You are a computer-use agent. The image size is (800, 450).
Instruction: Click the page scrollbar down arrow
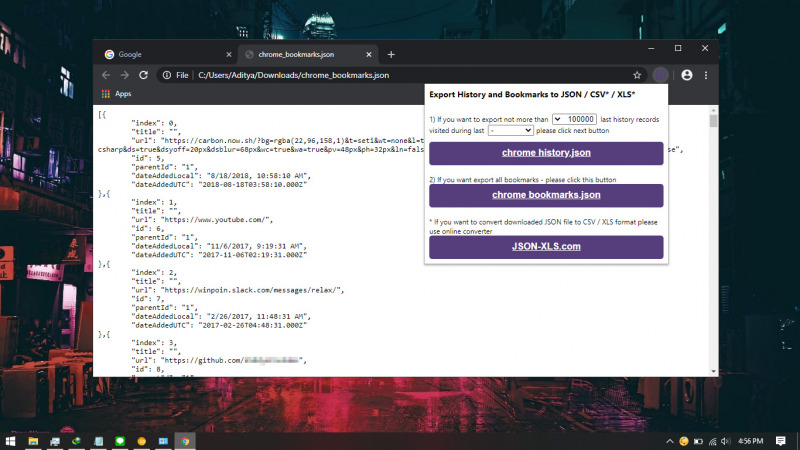[x=713, y=371]
